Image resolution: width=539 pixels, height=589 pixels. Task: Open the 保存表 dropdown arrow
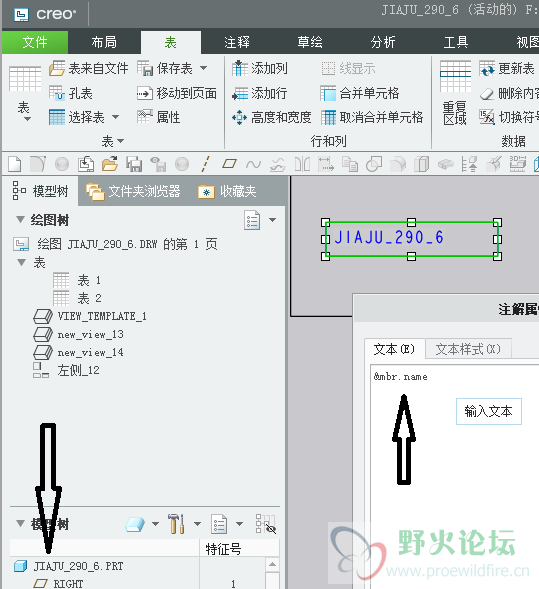(x=203, y=68)
